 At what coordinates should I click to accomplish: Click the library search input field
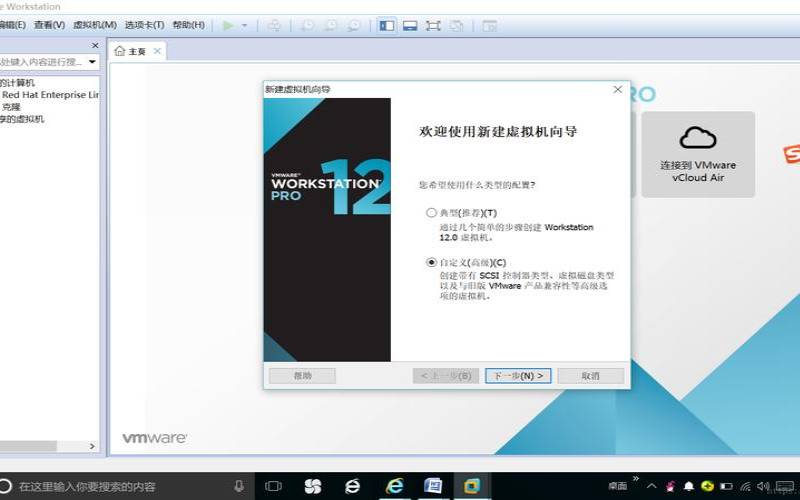43,62
